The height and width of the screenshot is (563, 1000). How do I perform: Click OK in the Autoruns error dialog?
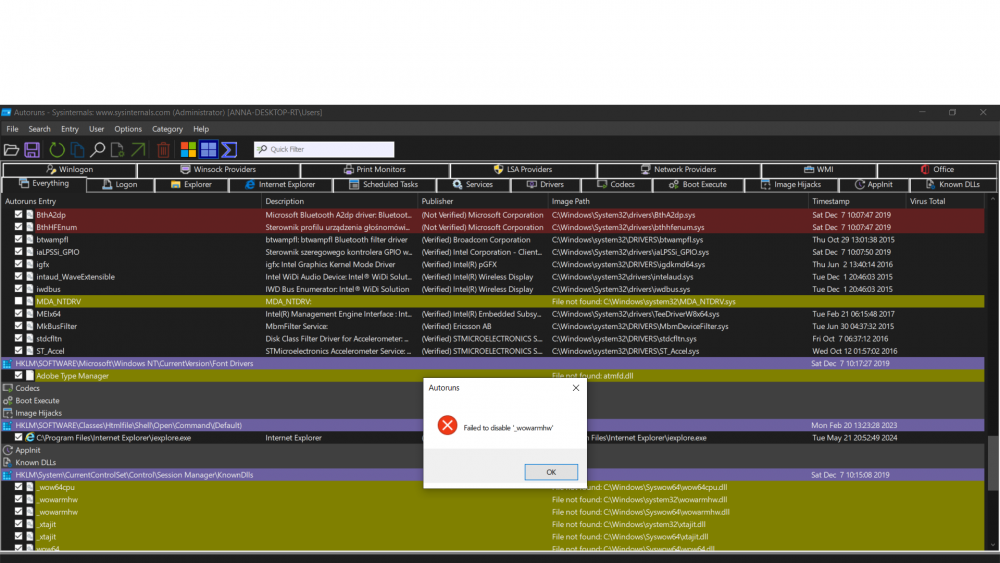[551, 472]
